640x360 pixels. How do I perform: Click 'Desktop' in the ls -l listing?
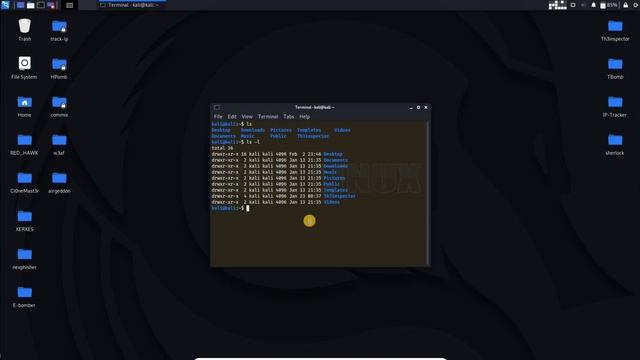(333, 154)
